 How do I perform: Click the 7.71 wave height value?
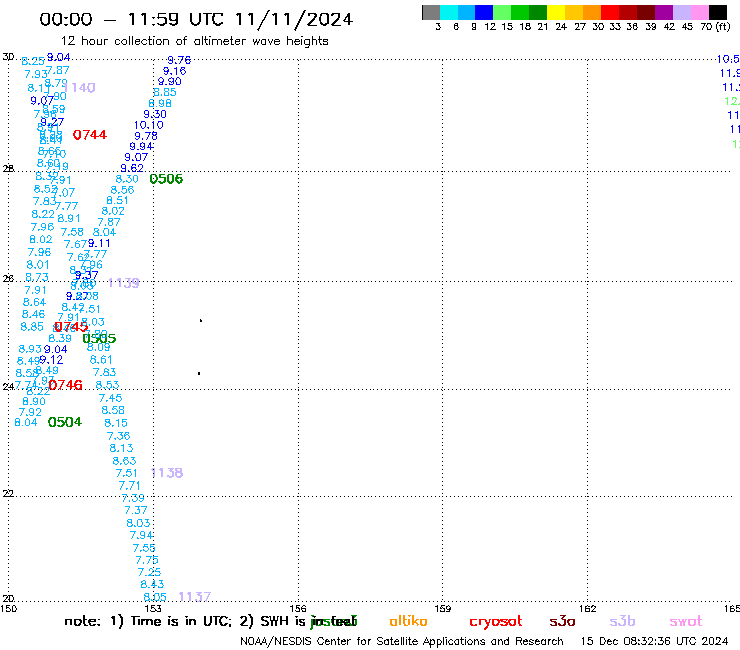(x=129, y=486)
